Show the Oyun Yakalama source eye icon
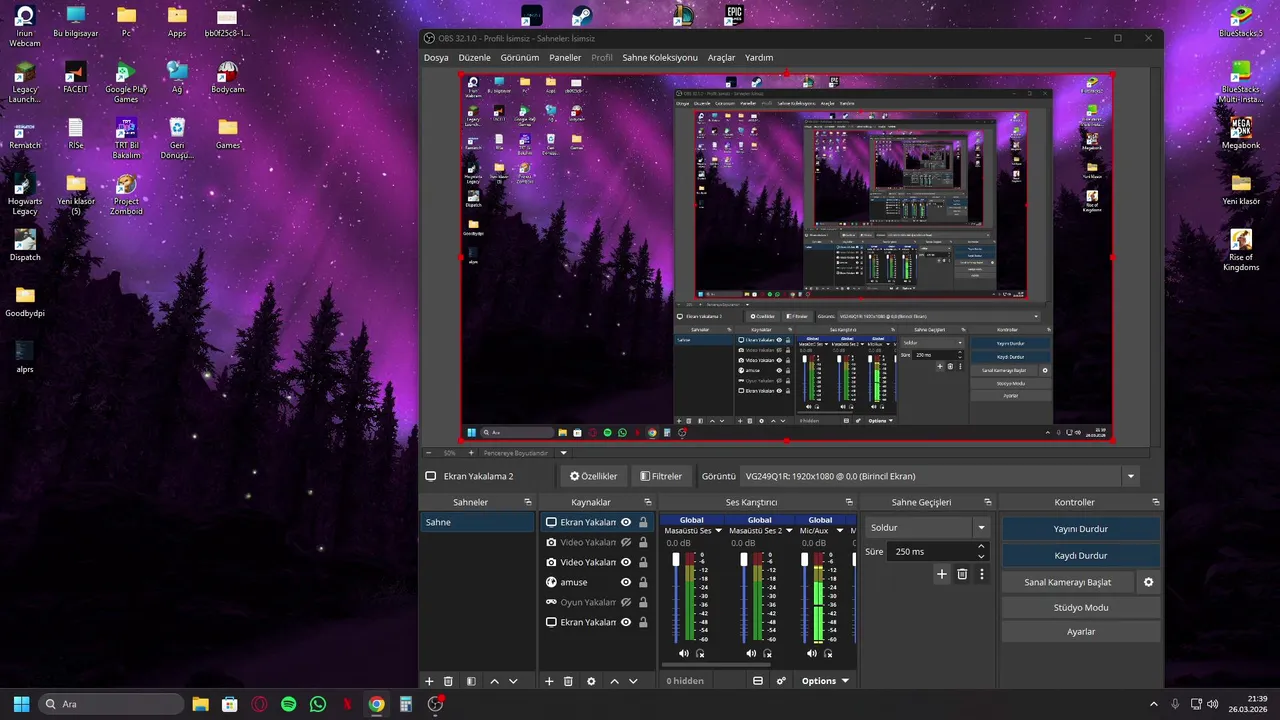 pos(626,602)
